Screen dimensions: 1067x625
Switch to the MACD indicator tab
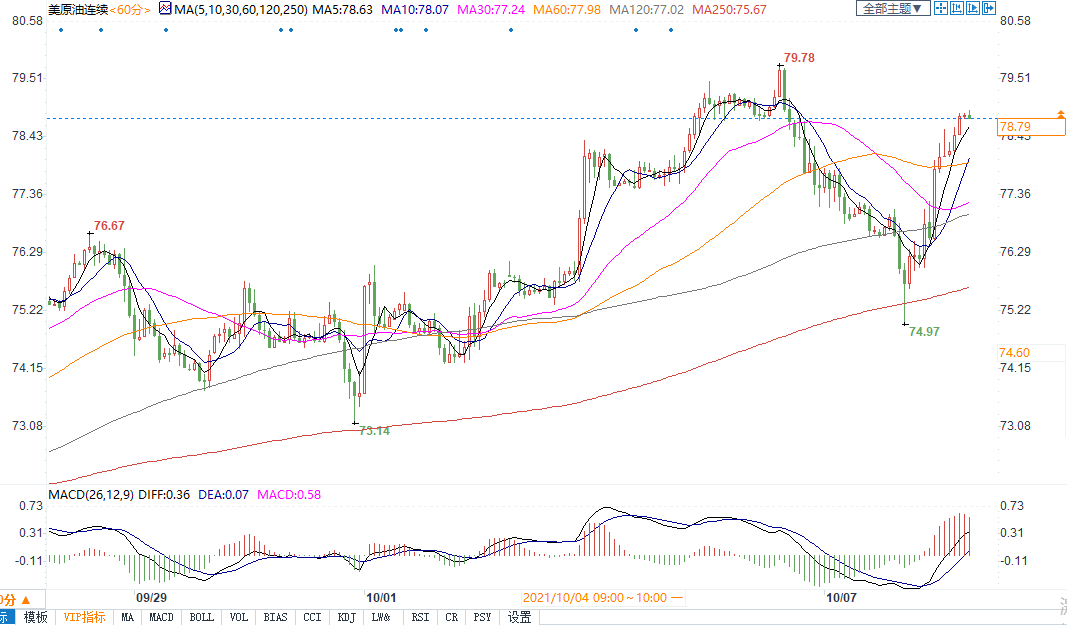coord(162,617)
